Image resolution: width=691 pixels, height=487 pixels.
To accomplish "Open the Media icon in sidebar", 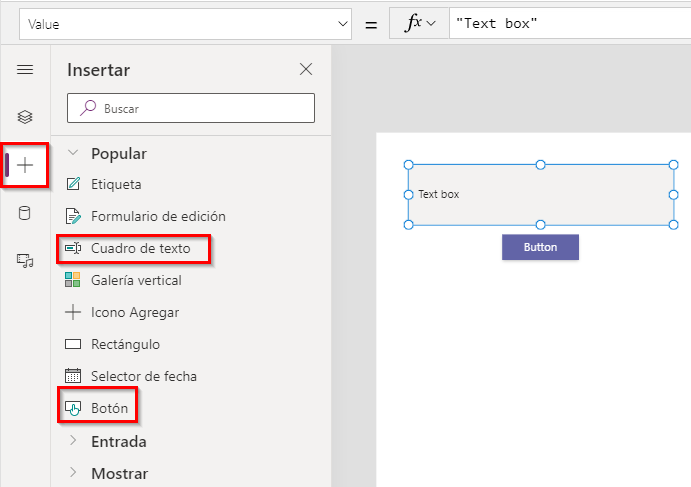I will pos(25,261).
